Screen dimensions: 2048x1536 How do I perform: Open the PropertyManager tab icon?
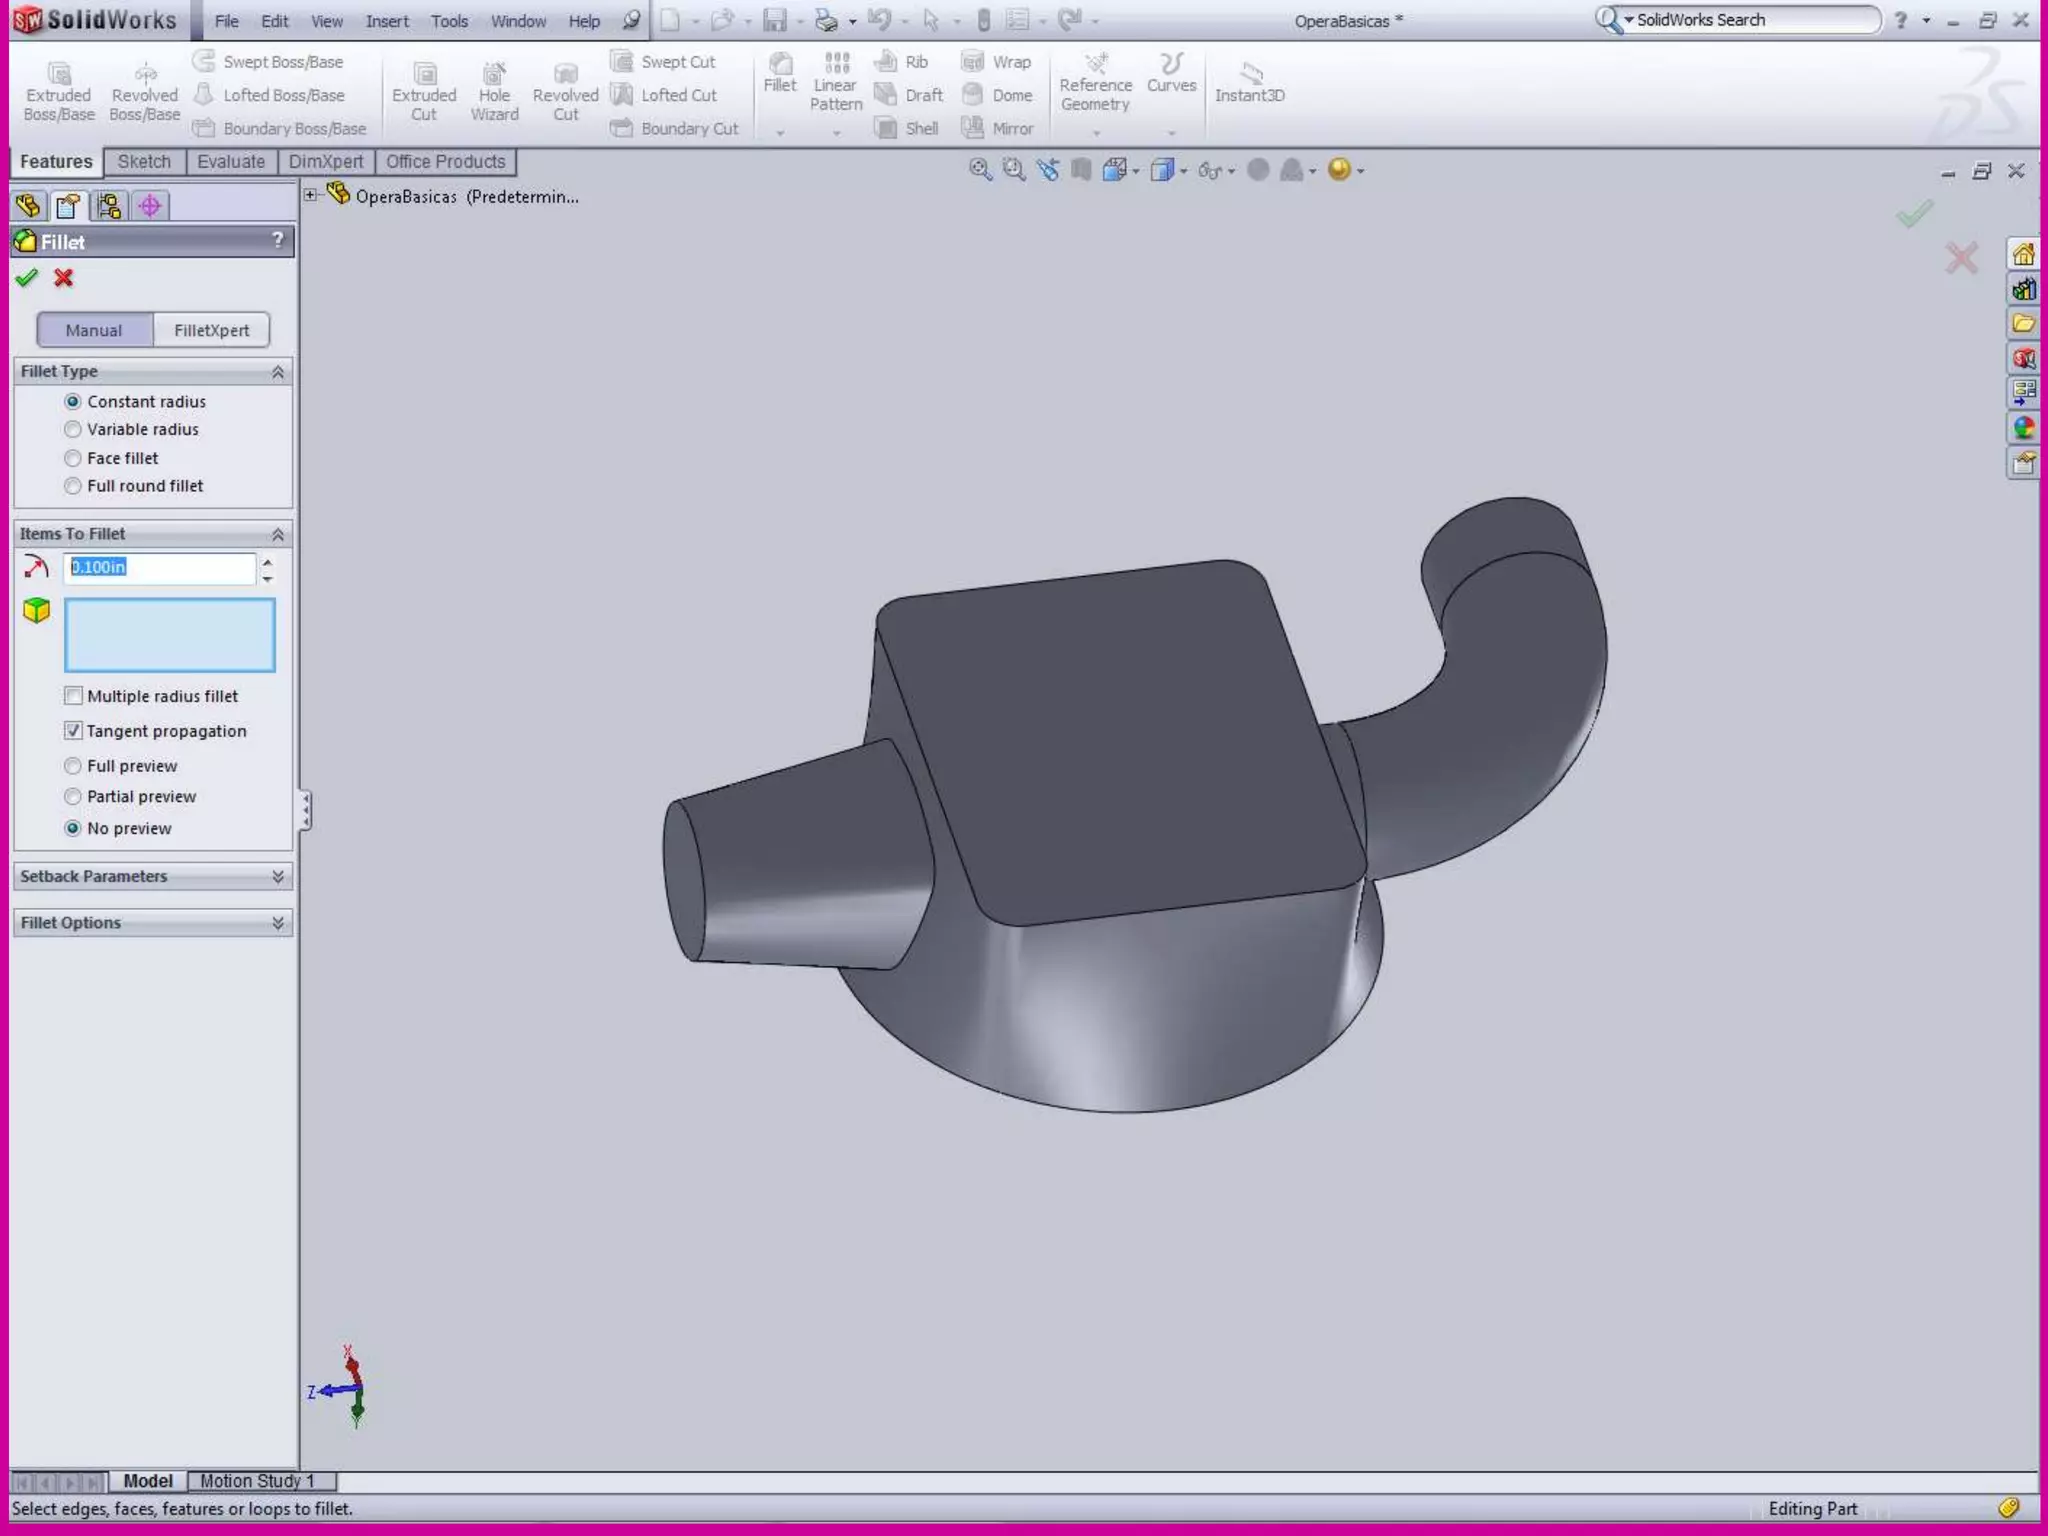tap(69, 206)
